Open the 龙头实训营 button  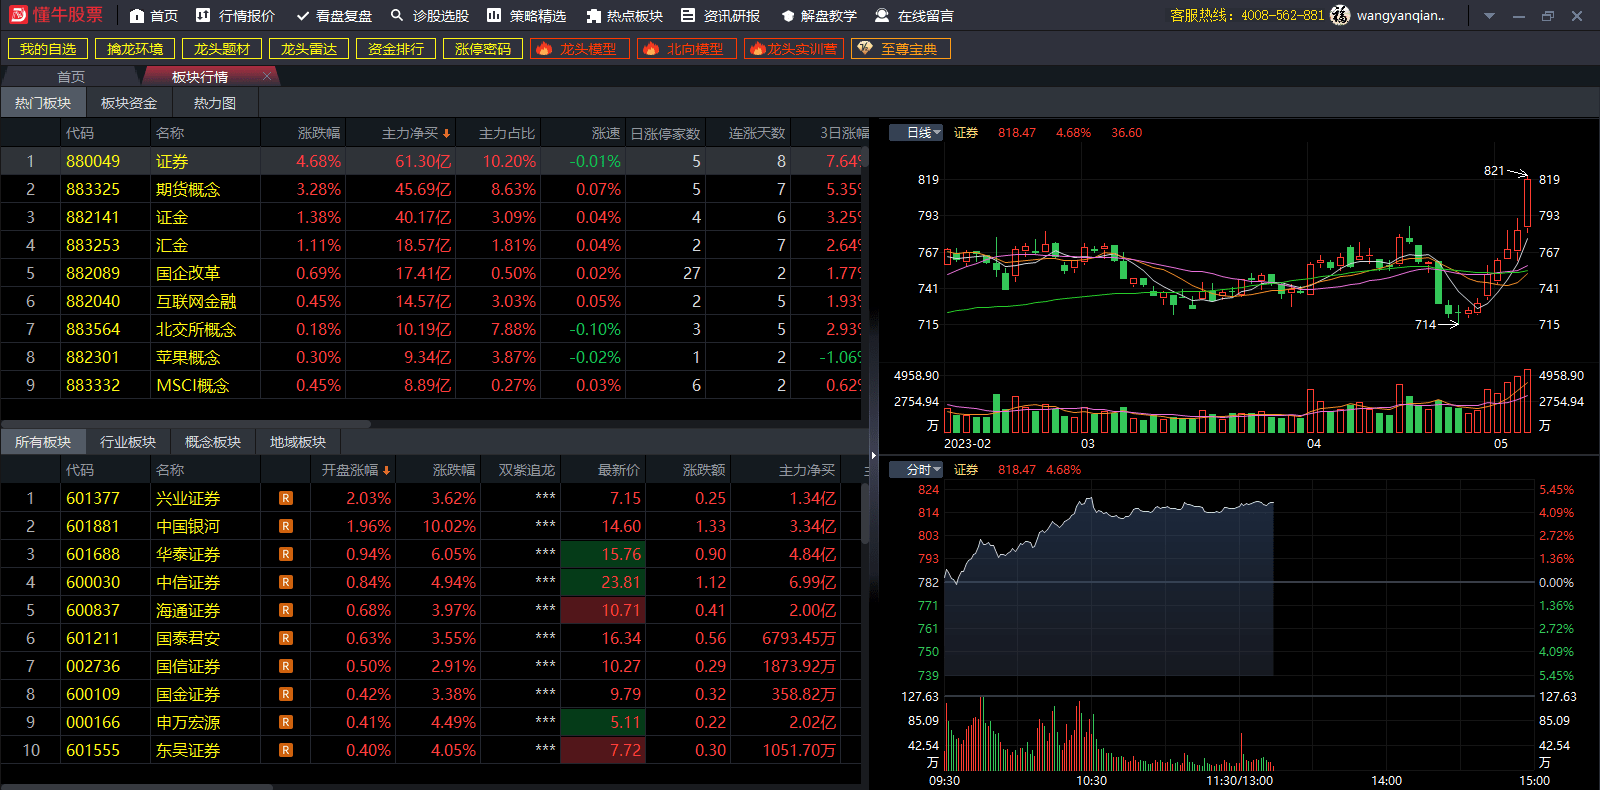pyautogui.click(x=794, y=49)
